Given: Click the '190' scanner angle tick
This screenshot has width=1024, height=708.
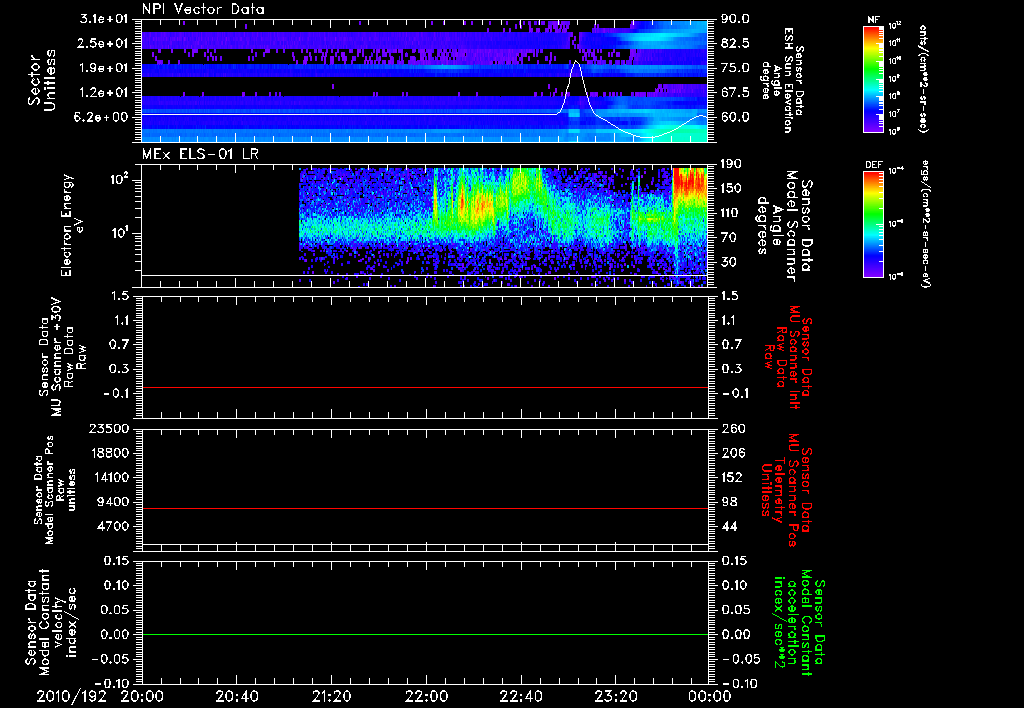Looking at the screenshot, I should (x=731, y=163).
